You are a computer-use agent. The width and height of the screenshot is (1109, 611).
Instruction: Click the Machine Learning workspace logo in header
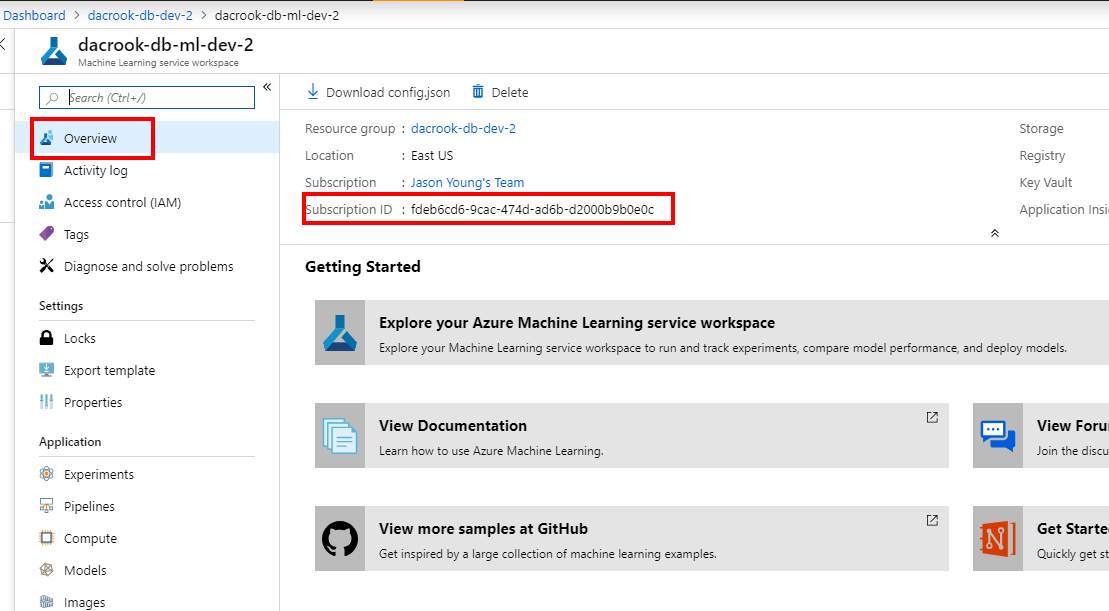coord(54,51)
